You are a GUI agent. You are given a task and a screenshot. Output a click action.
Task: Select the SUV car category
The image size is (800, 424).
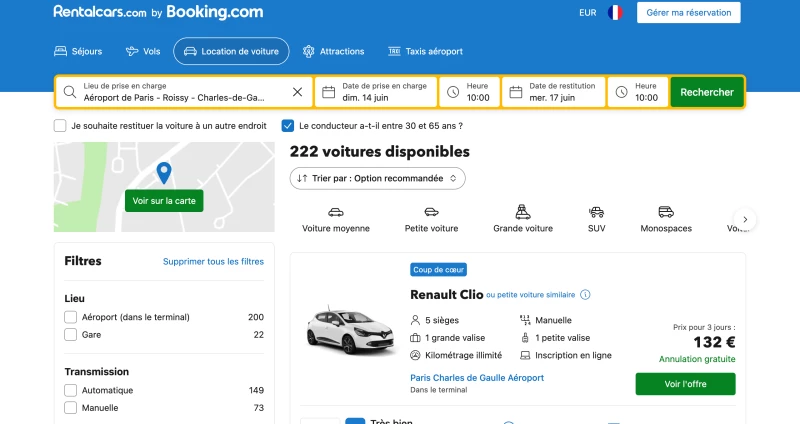[596, 219]
